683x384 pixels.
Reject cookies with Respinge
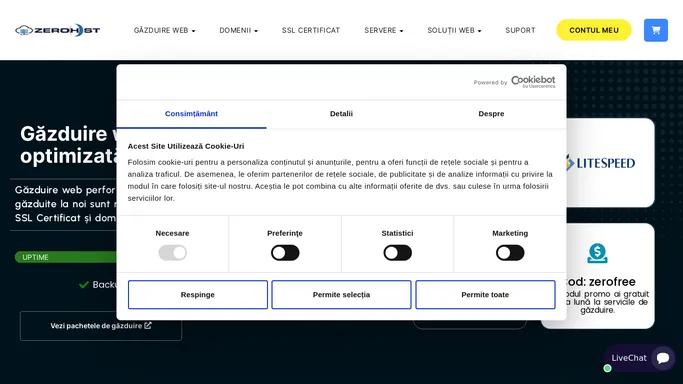pos(198,295)
